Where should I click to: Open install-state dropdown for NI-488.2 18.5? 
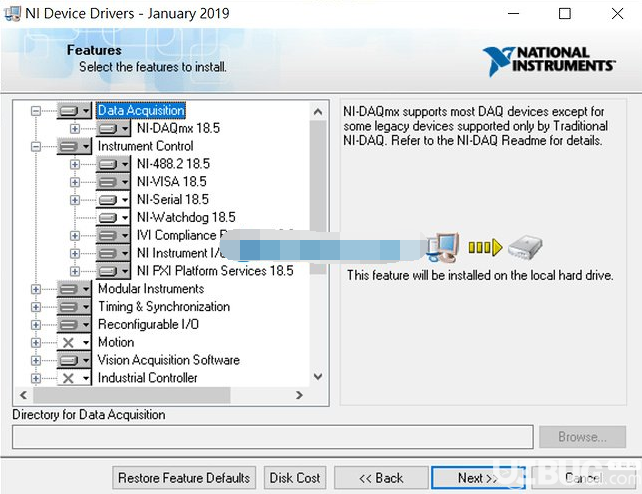113,164
